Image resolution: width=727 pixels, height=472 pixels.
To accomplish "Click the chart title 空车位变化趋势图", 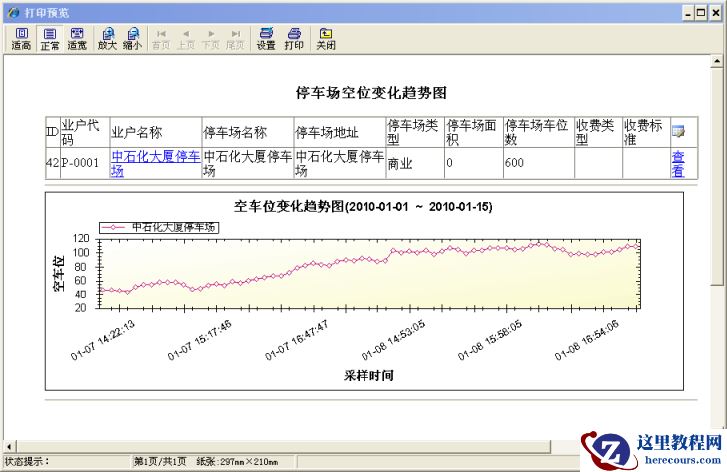I will pos(363,206).
